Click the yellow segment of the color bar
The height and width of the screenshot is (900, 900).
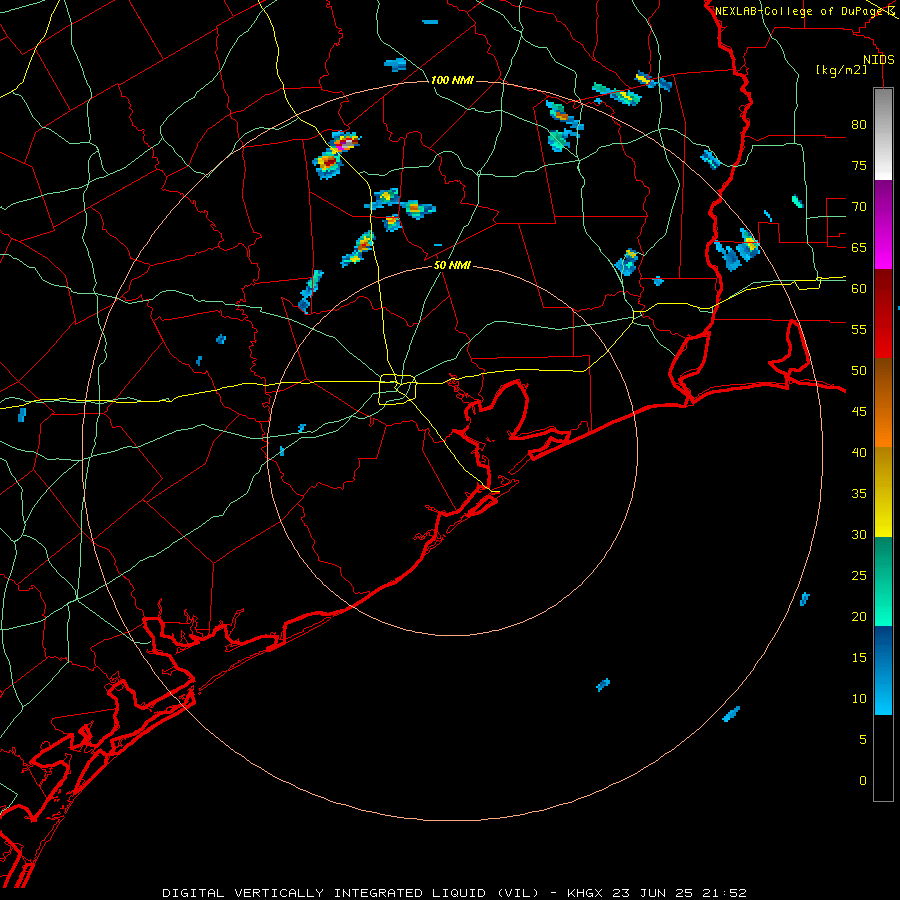pyautogui.click(x=883, y=492)
